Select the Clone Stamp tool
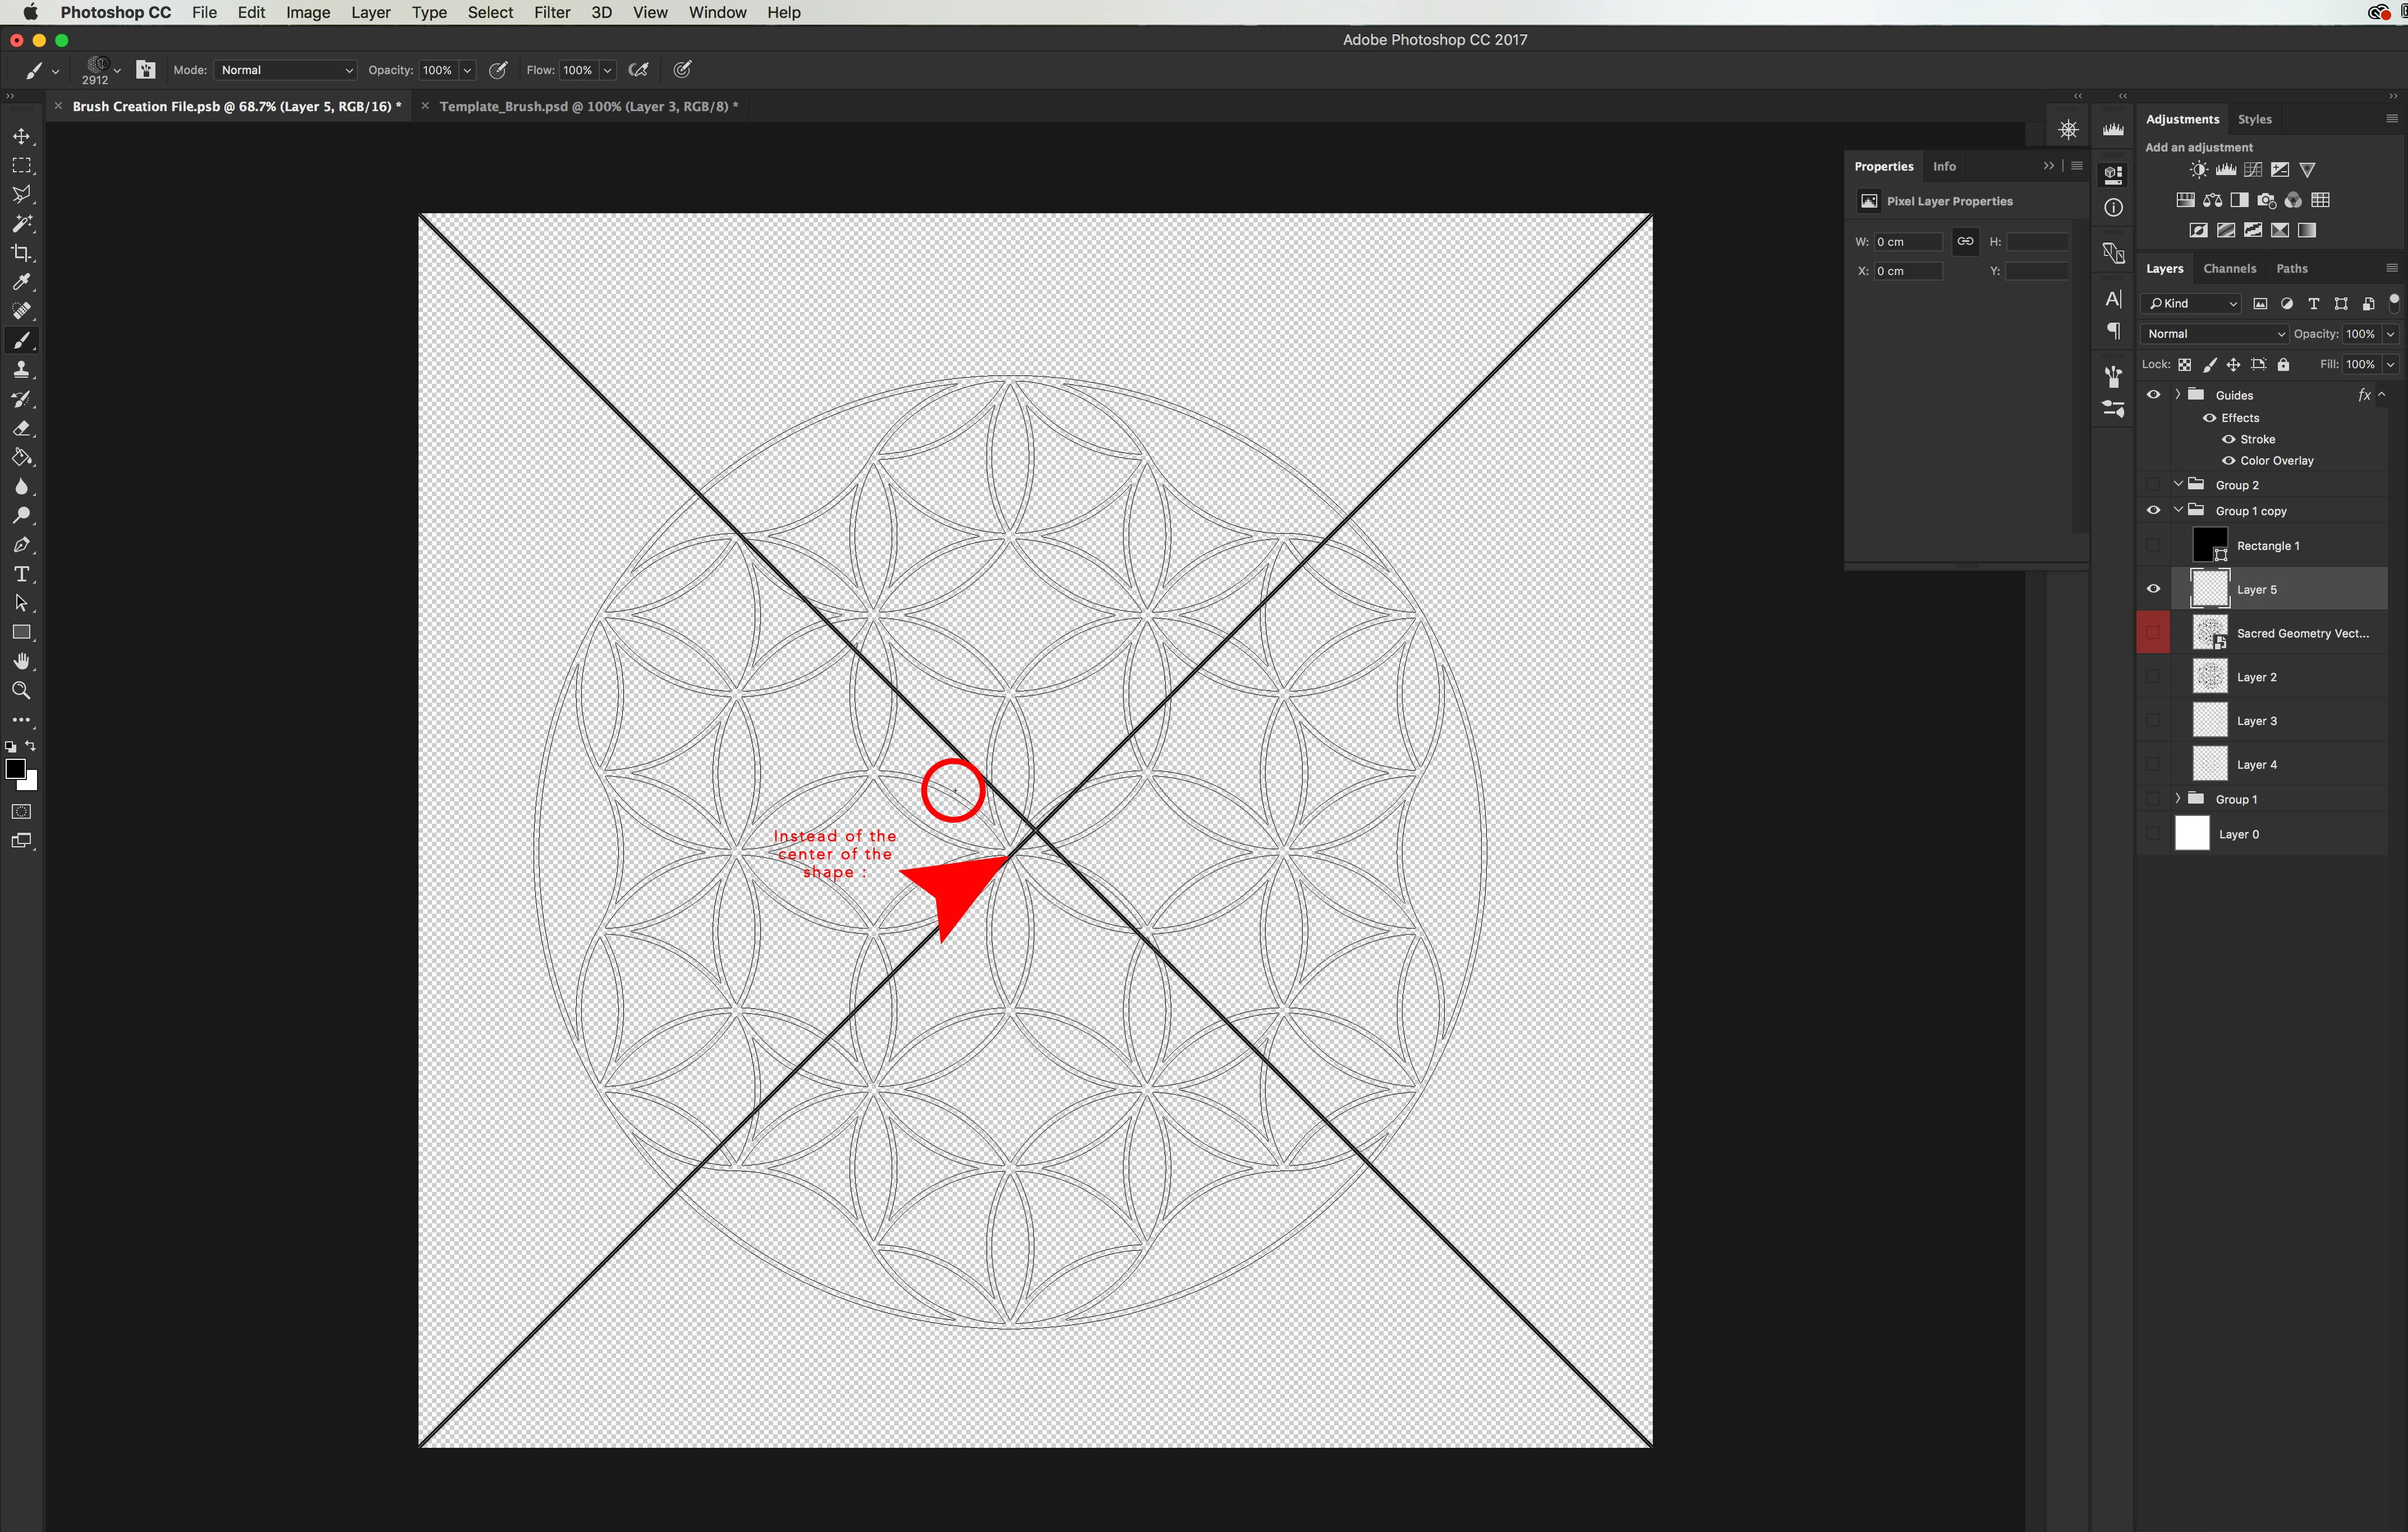The height and width of the screenshot is (1532, 2408). tap(21, 370)
